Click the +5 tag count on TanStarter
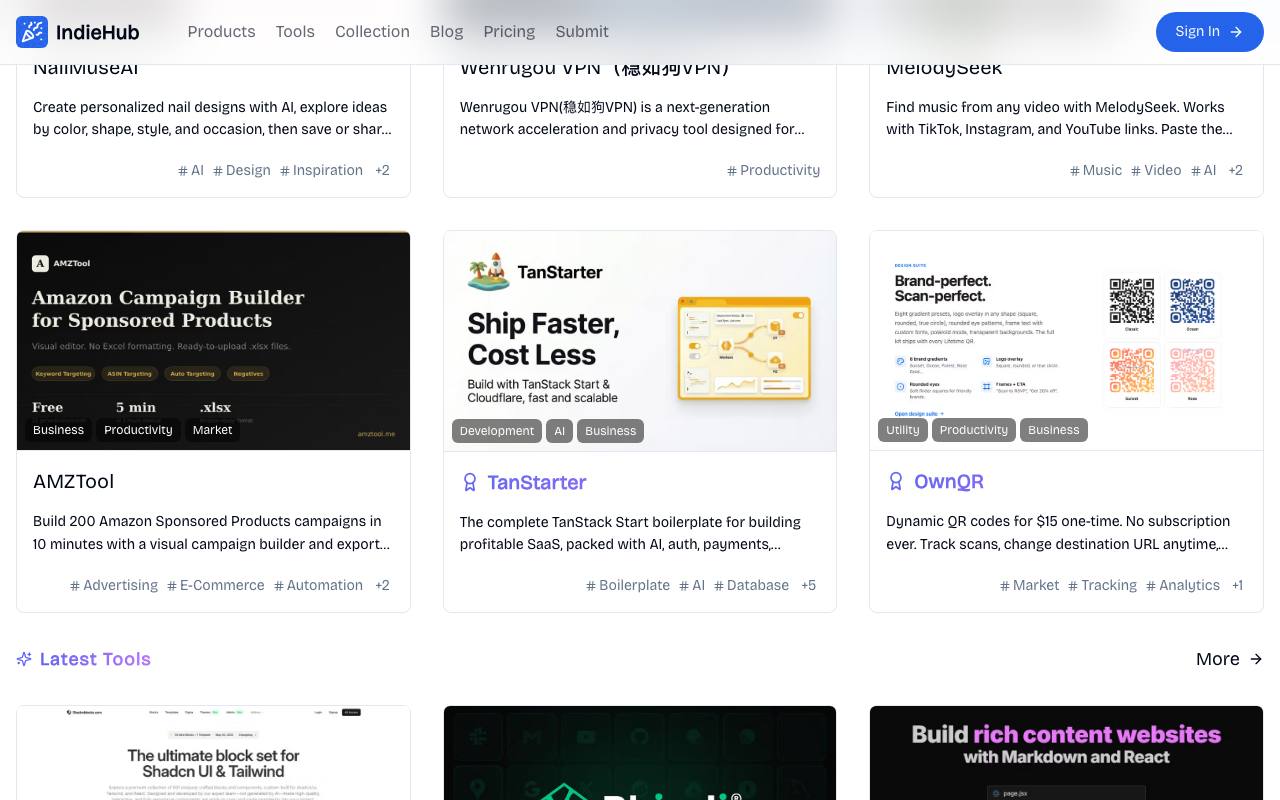 (x=809, y=585)
